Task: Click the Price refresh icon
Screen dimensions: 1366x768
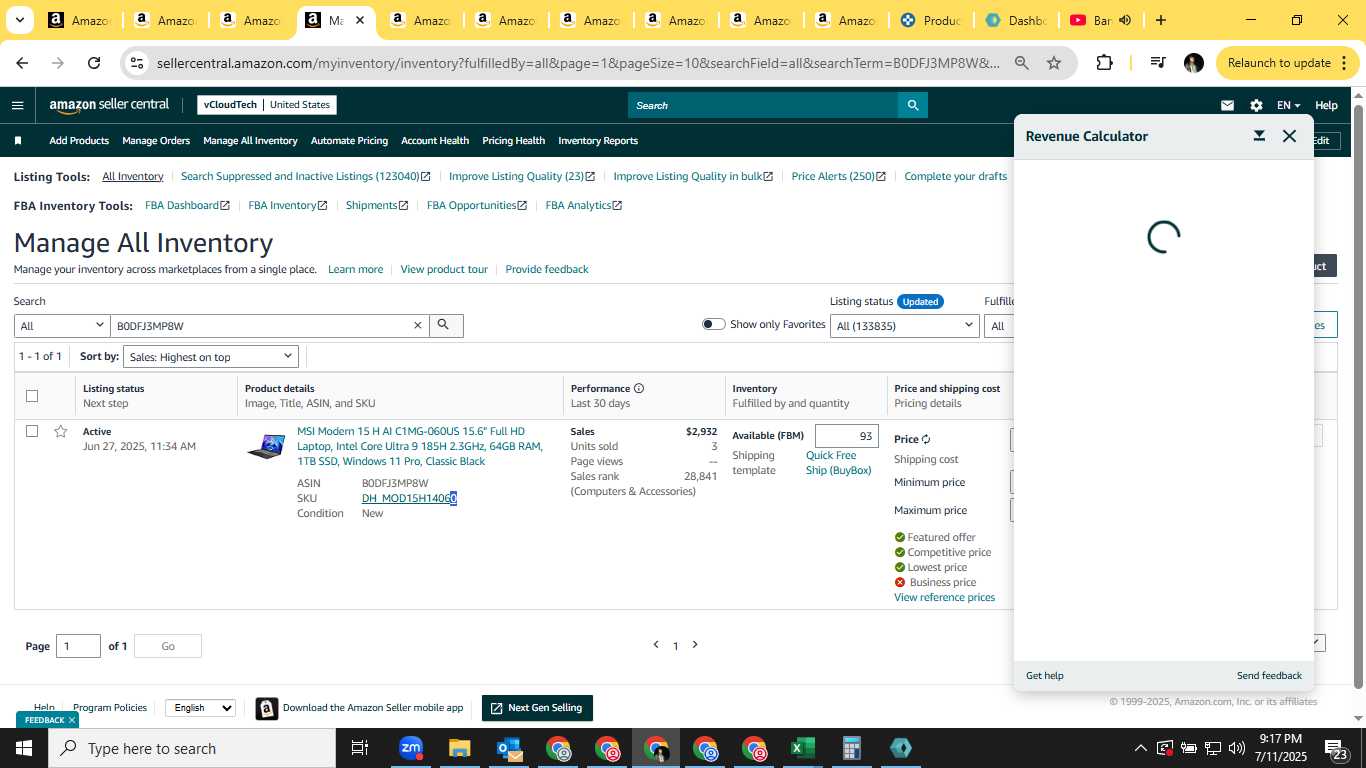Action: pos(926,439)
